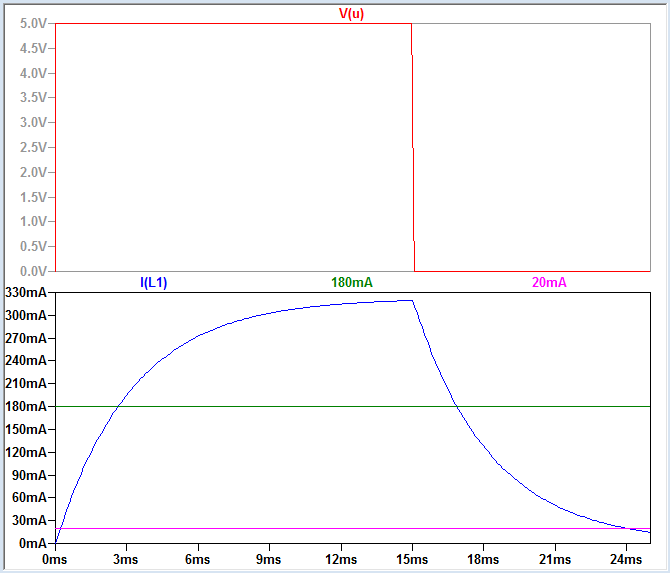This screenshot has width=670, height=573.
Task: Click the 150mA axis label
Action: [x=26, y=429]
